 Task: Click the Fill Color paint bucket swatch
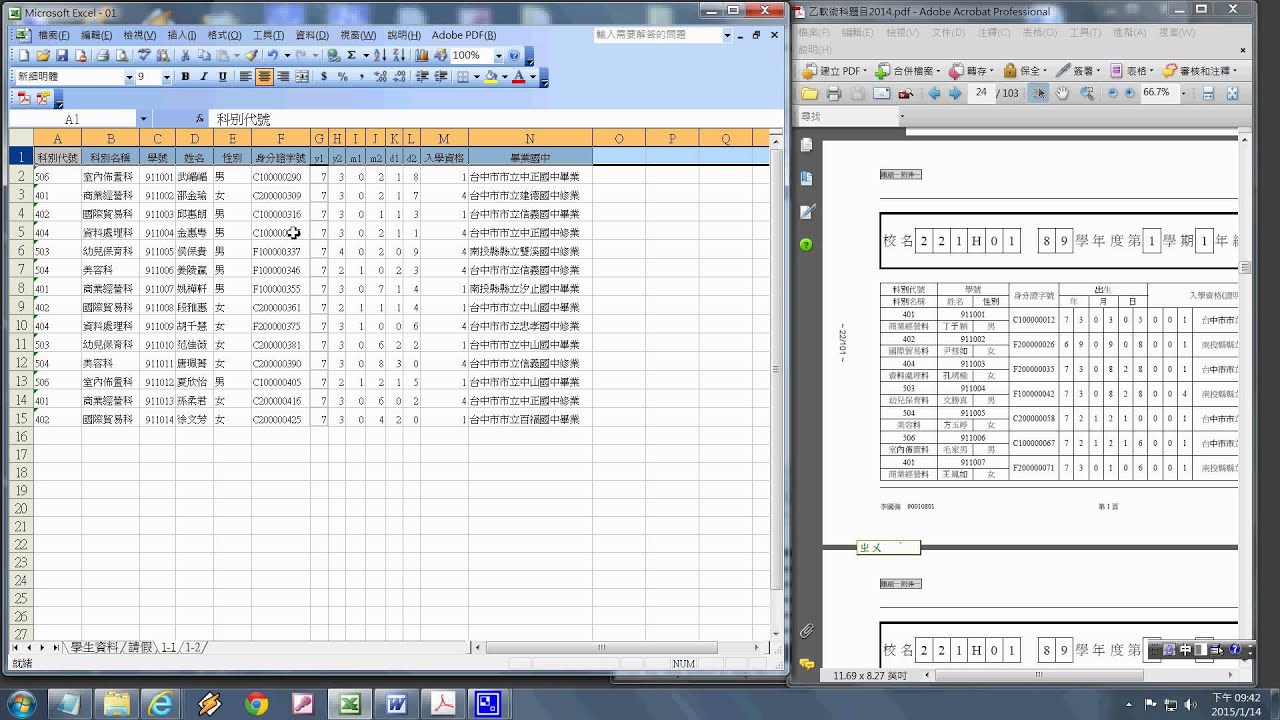coord(490,76)
